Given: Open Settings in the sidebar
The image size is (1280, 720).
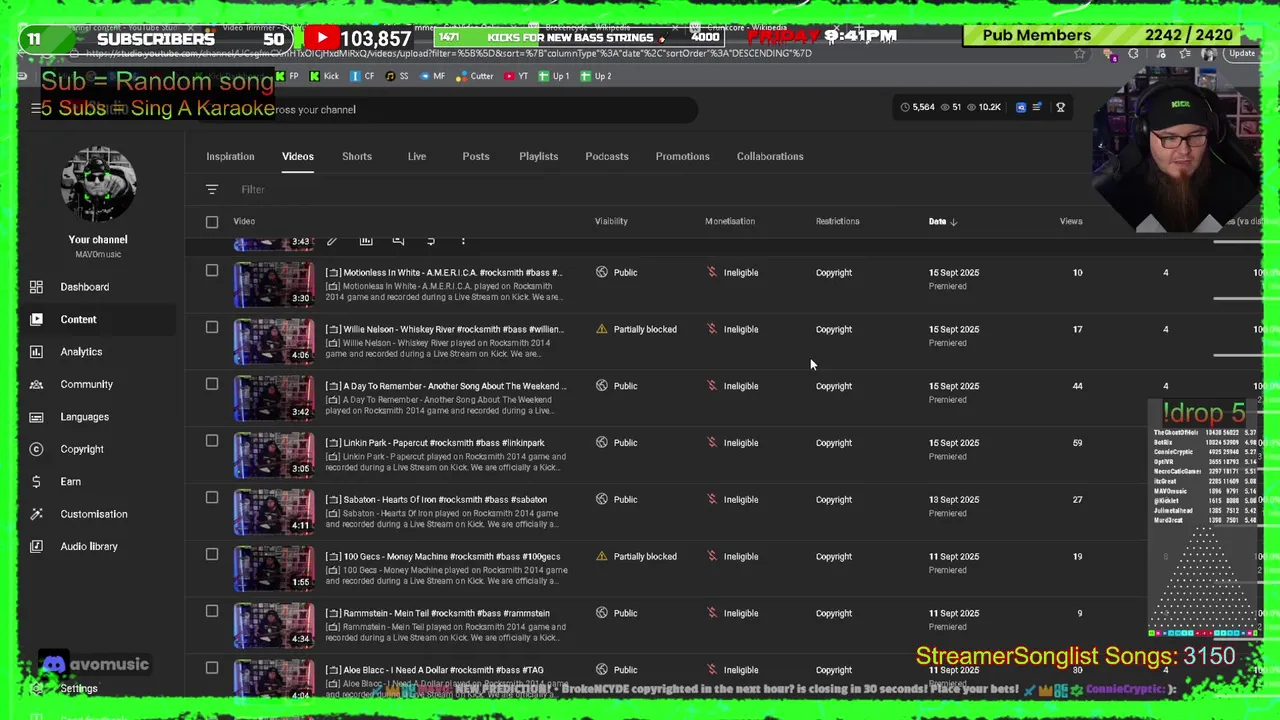Looking at the screenshot, I should [x=79, y=688].
